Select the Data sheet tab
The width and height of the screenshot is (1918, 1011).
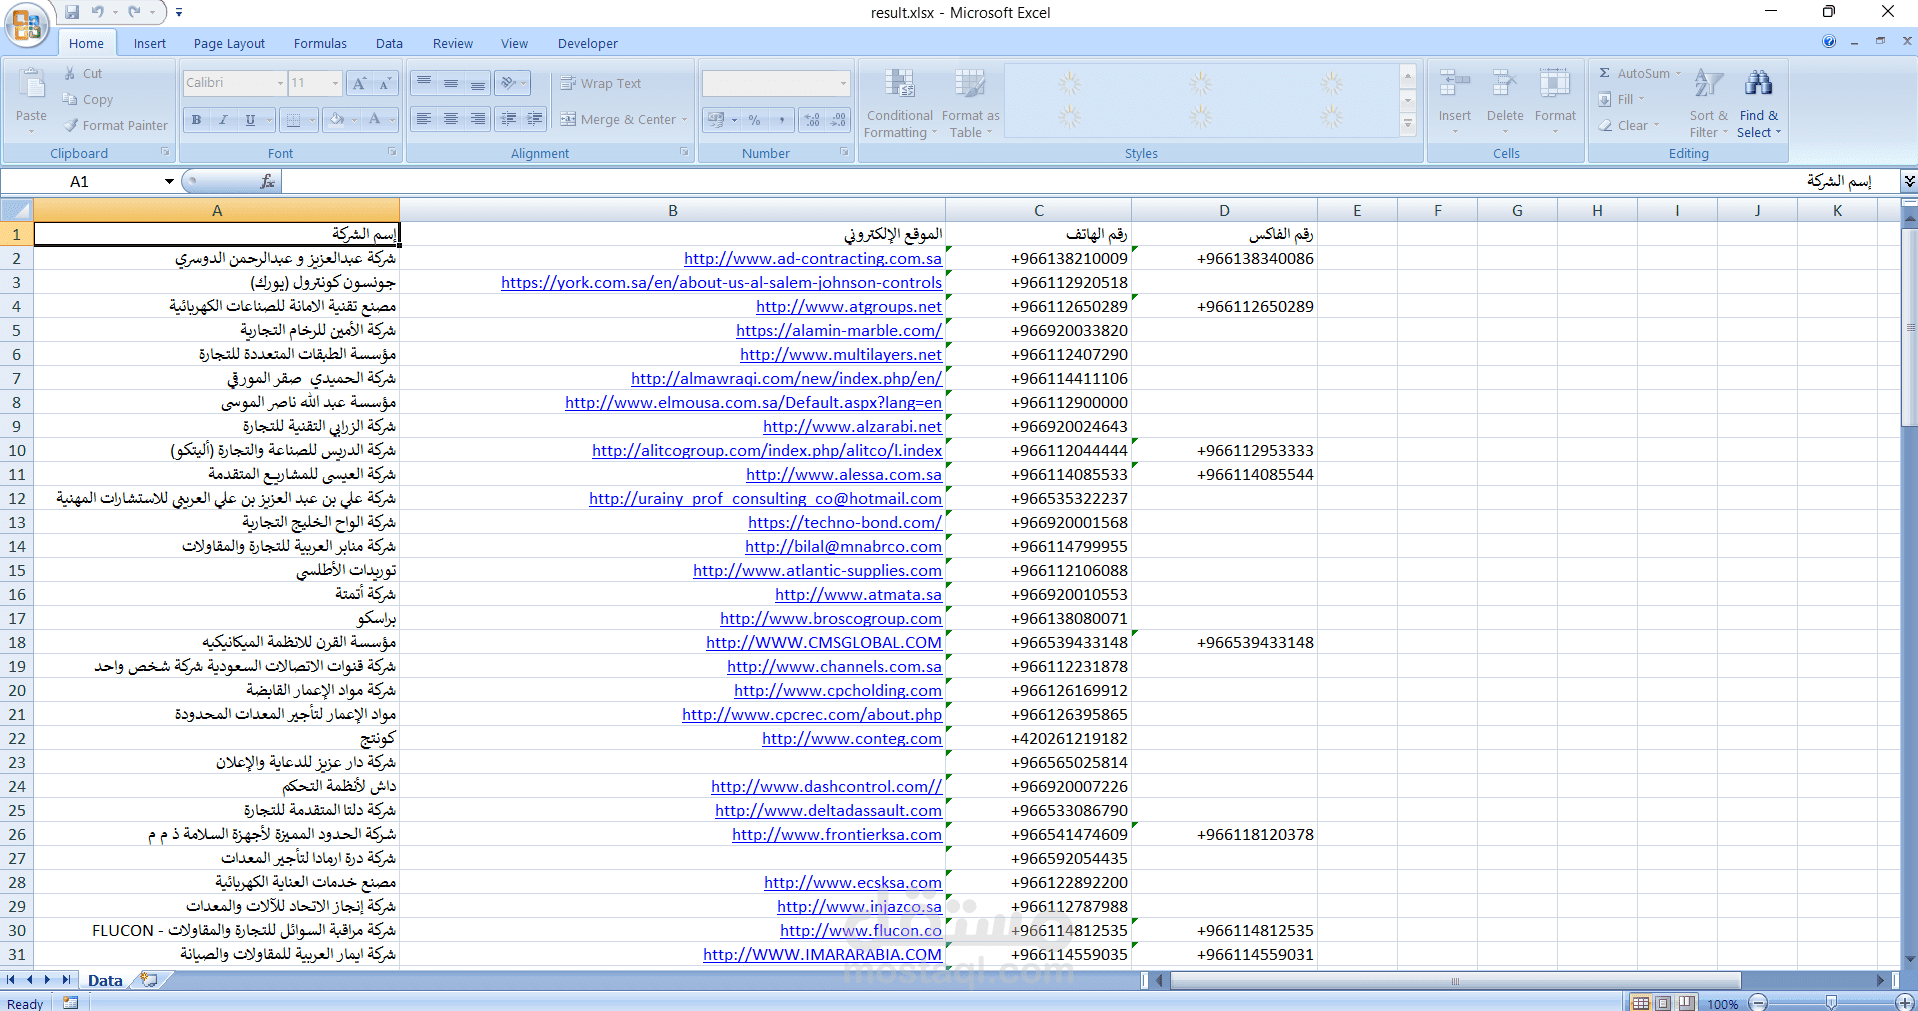tap(105, 981)
